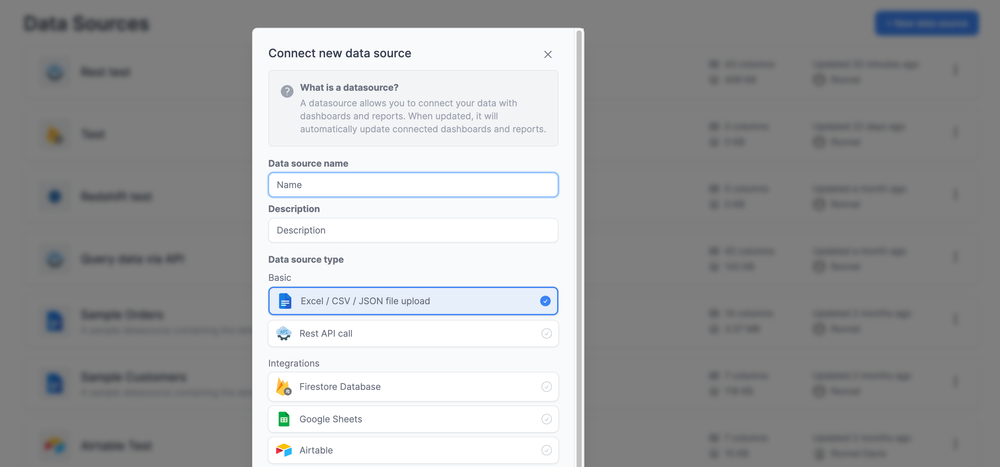Click the Rest API call cloud icon
Viewport: 1000px width, 467px height.
pyautogui.click(x=285, y=334)
